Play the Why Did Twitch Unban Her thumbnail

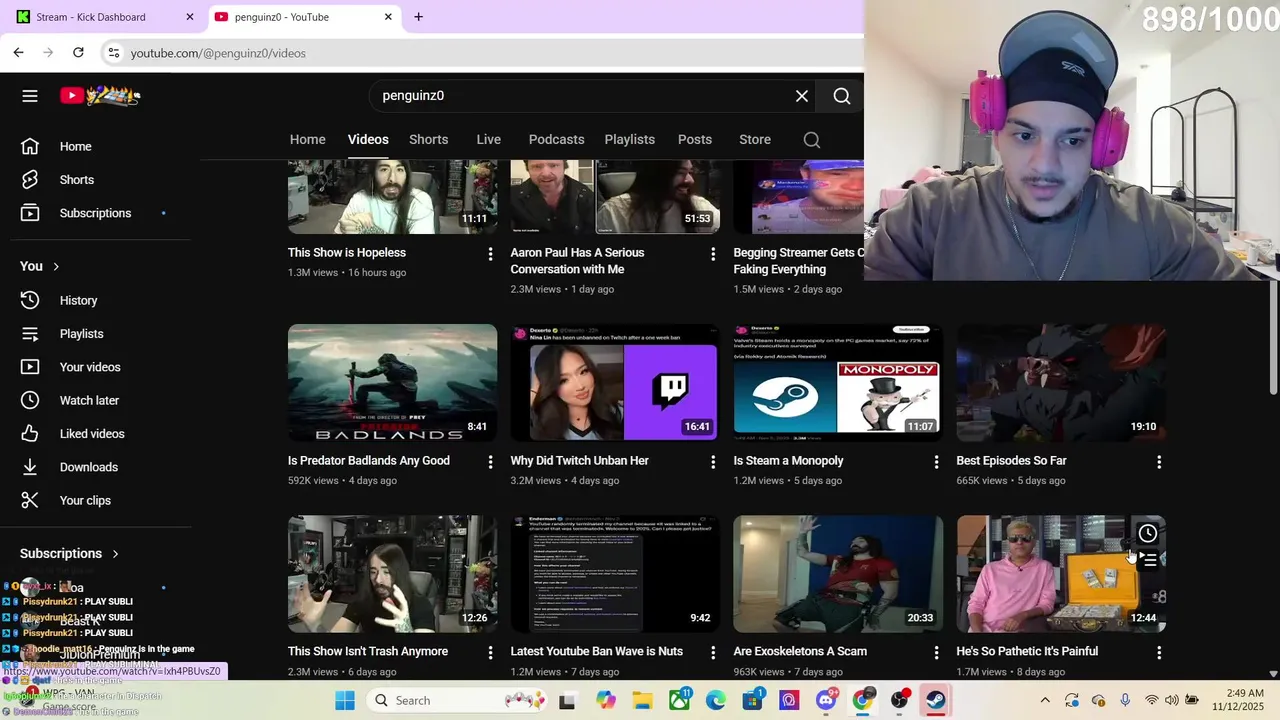pos(615,382)
